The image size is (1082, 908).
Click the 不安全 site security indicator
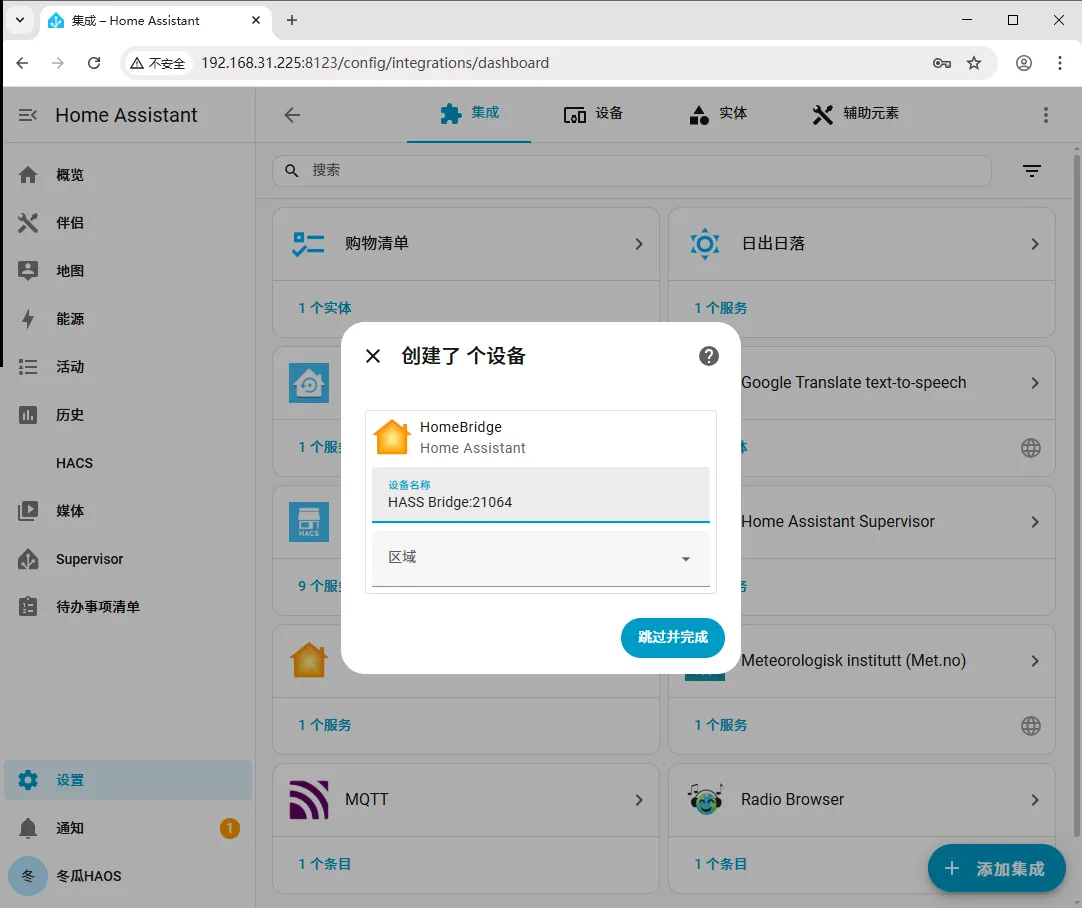158,63
